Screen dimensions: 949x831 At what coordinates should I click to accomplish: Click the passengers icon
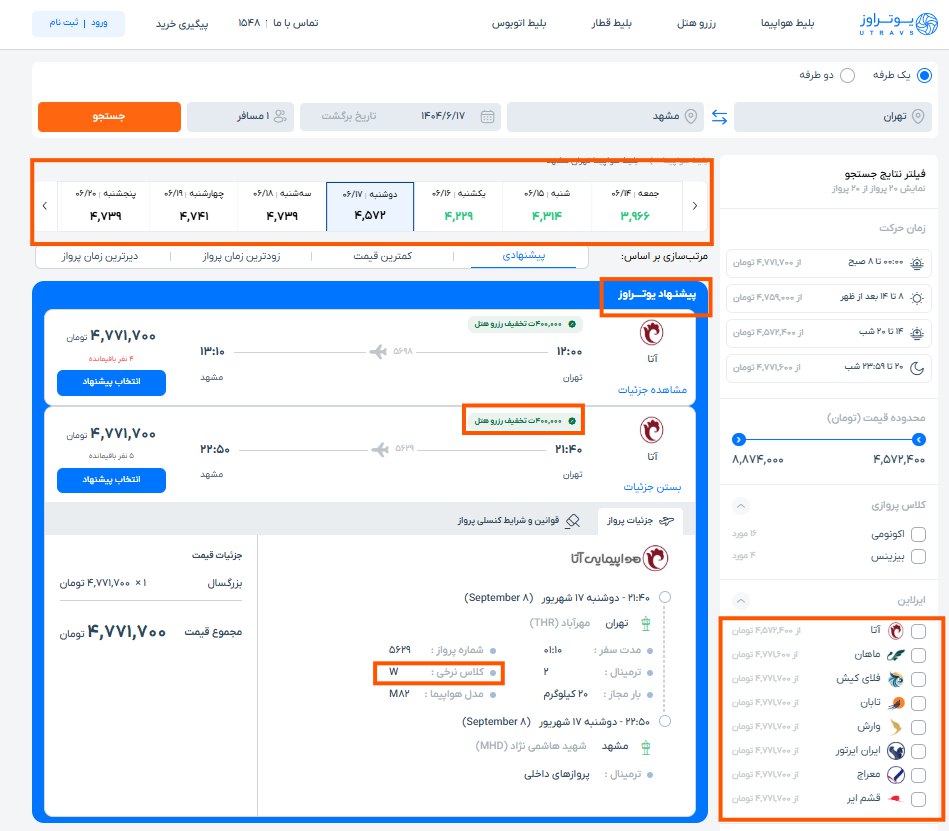(280, 116)
